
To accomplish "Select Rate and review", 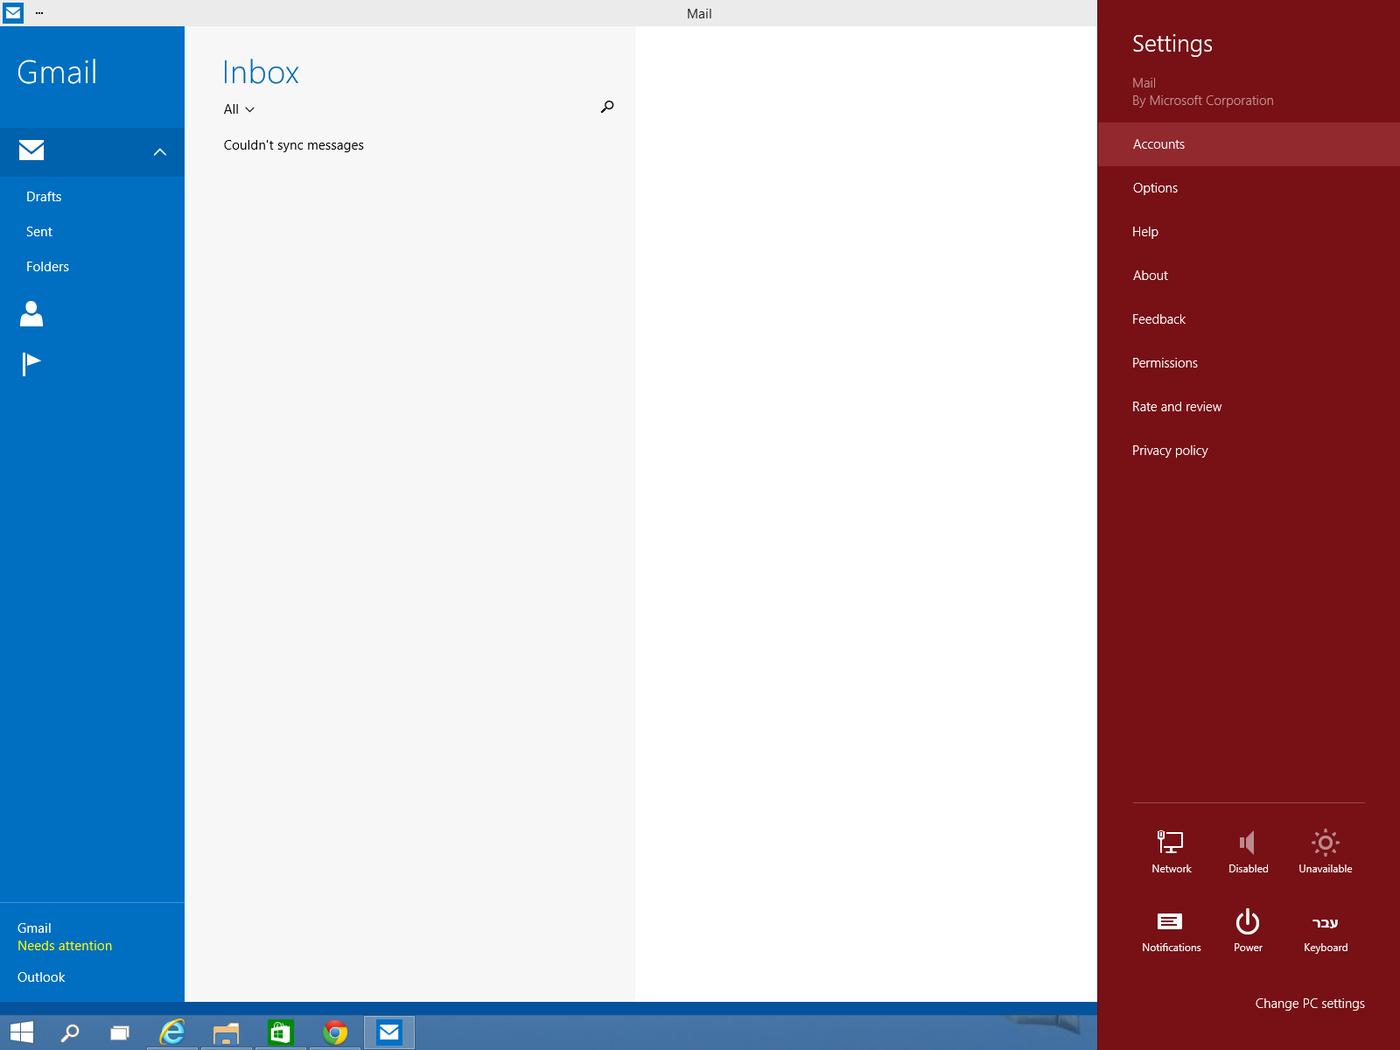I will tap(1177, 406).
